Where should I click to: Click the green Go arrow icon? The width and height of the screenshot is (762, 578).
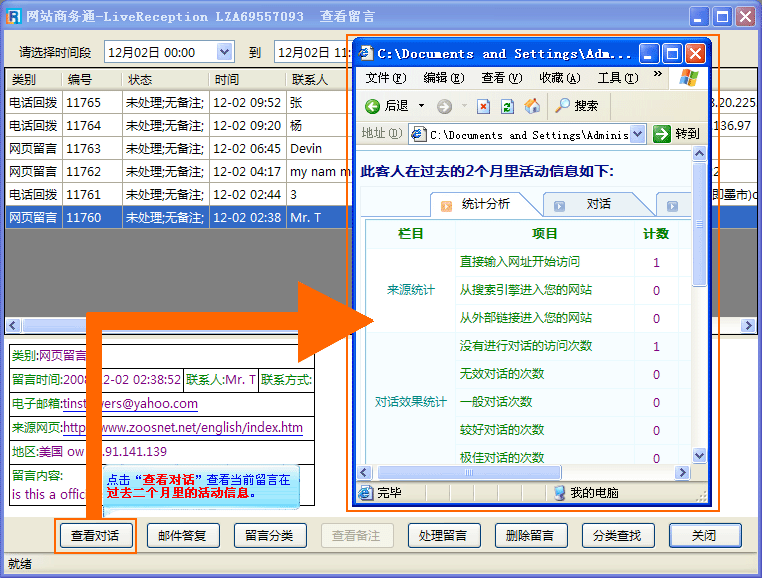tap(662, 134)
